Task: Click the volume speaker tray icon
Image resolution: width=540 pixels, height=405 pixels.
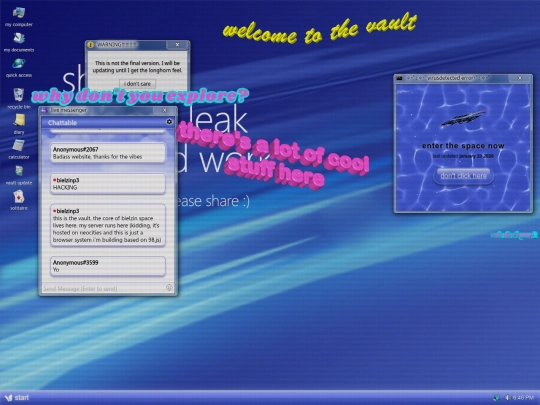Action: [x=507, y=398]
